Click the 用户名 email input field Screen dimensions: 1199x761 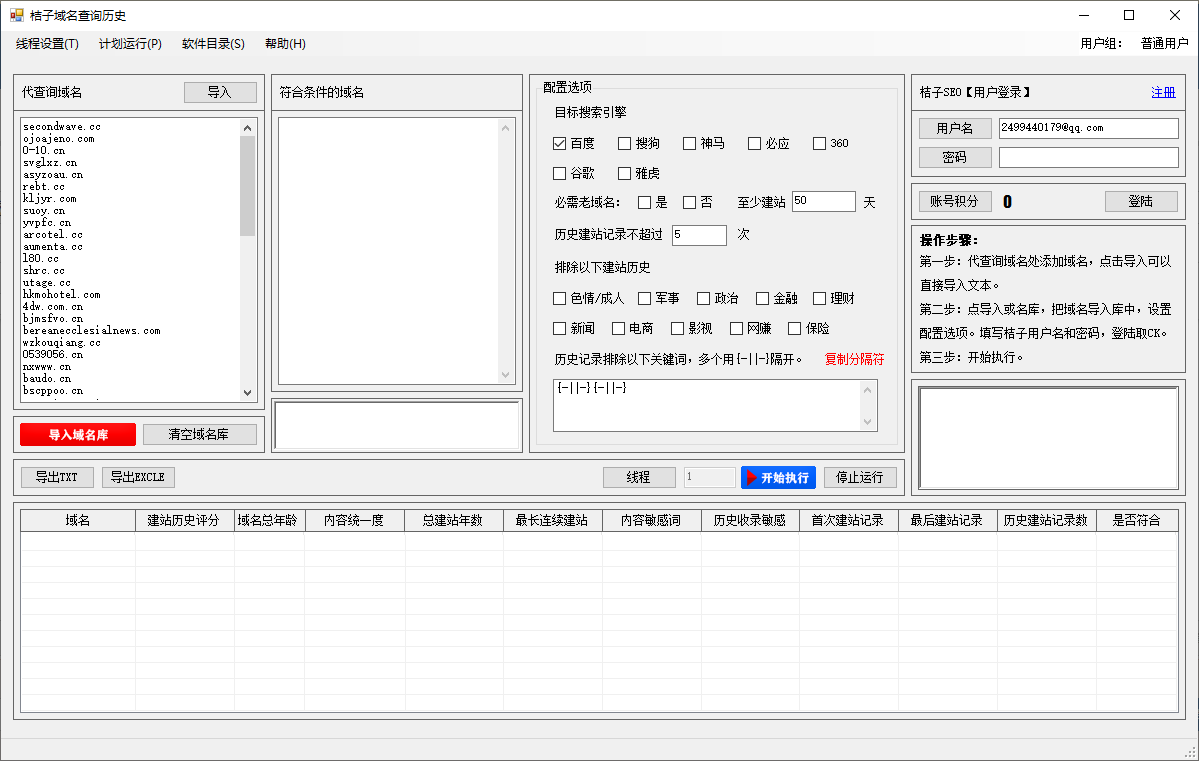pyautogui.click(x=1088, y=128)
